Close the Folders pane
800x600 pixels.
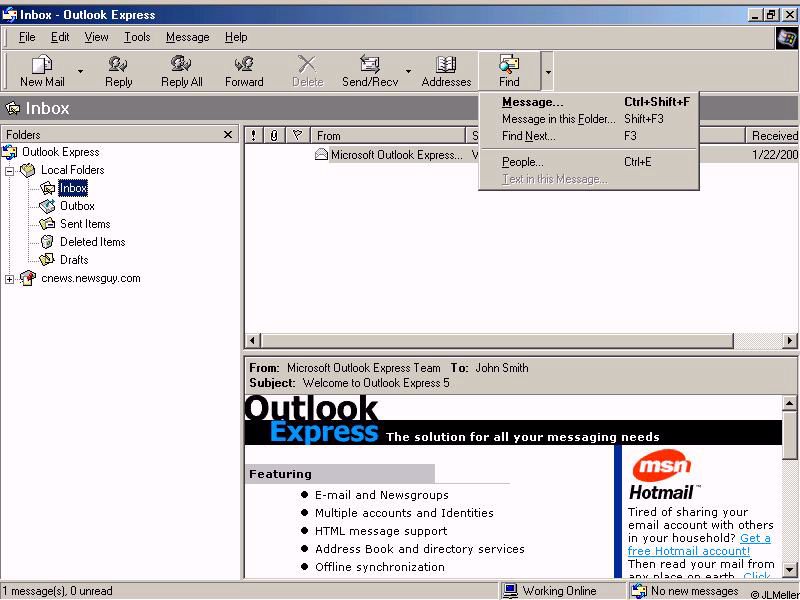[x=228, y=135]
